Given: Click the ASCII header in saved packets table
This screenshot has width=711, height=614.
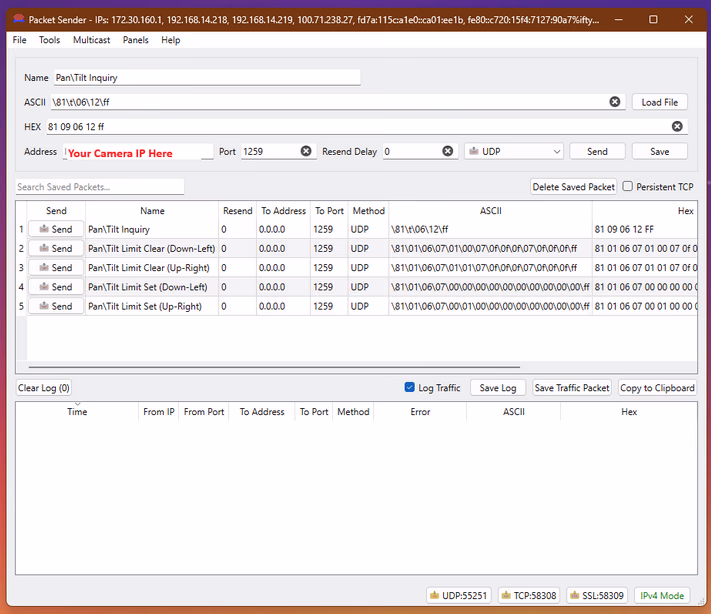Looking at the screenshot, I should point(491,210).
